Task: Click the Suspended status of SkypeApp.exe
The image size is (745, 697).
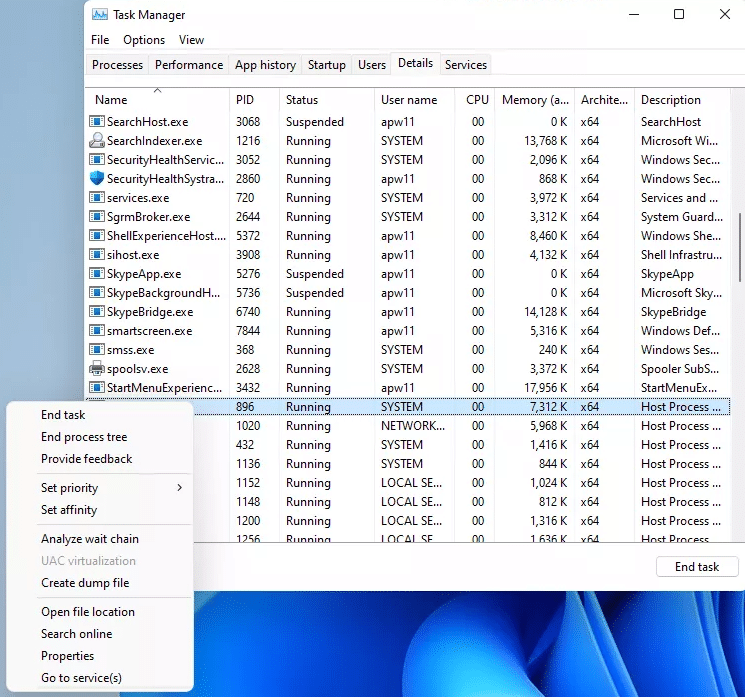Action: click(x=315, y=274)
